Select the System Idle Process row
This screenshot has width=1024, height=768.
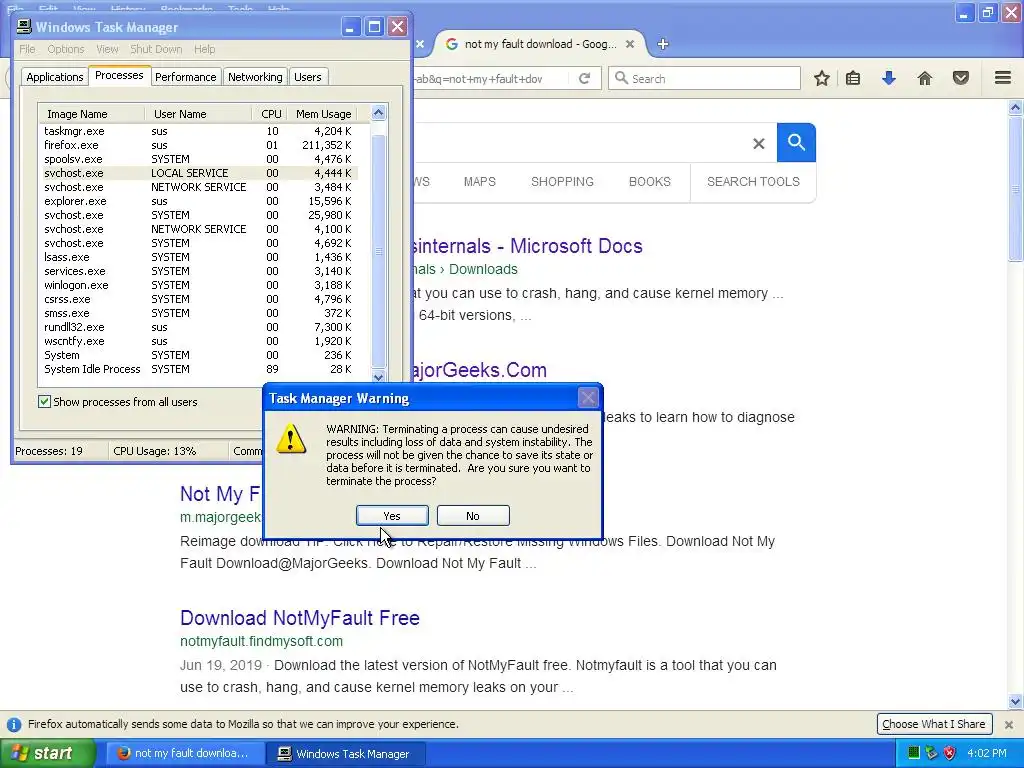click(198, 369)
